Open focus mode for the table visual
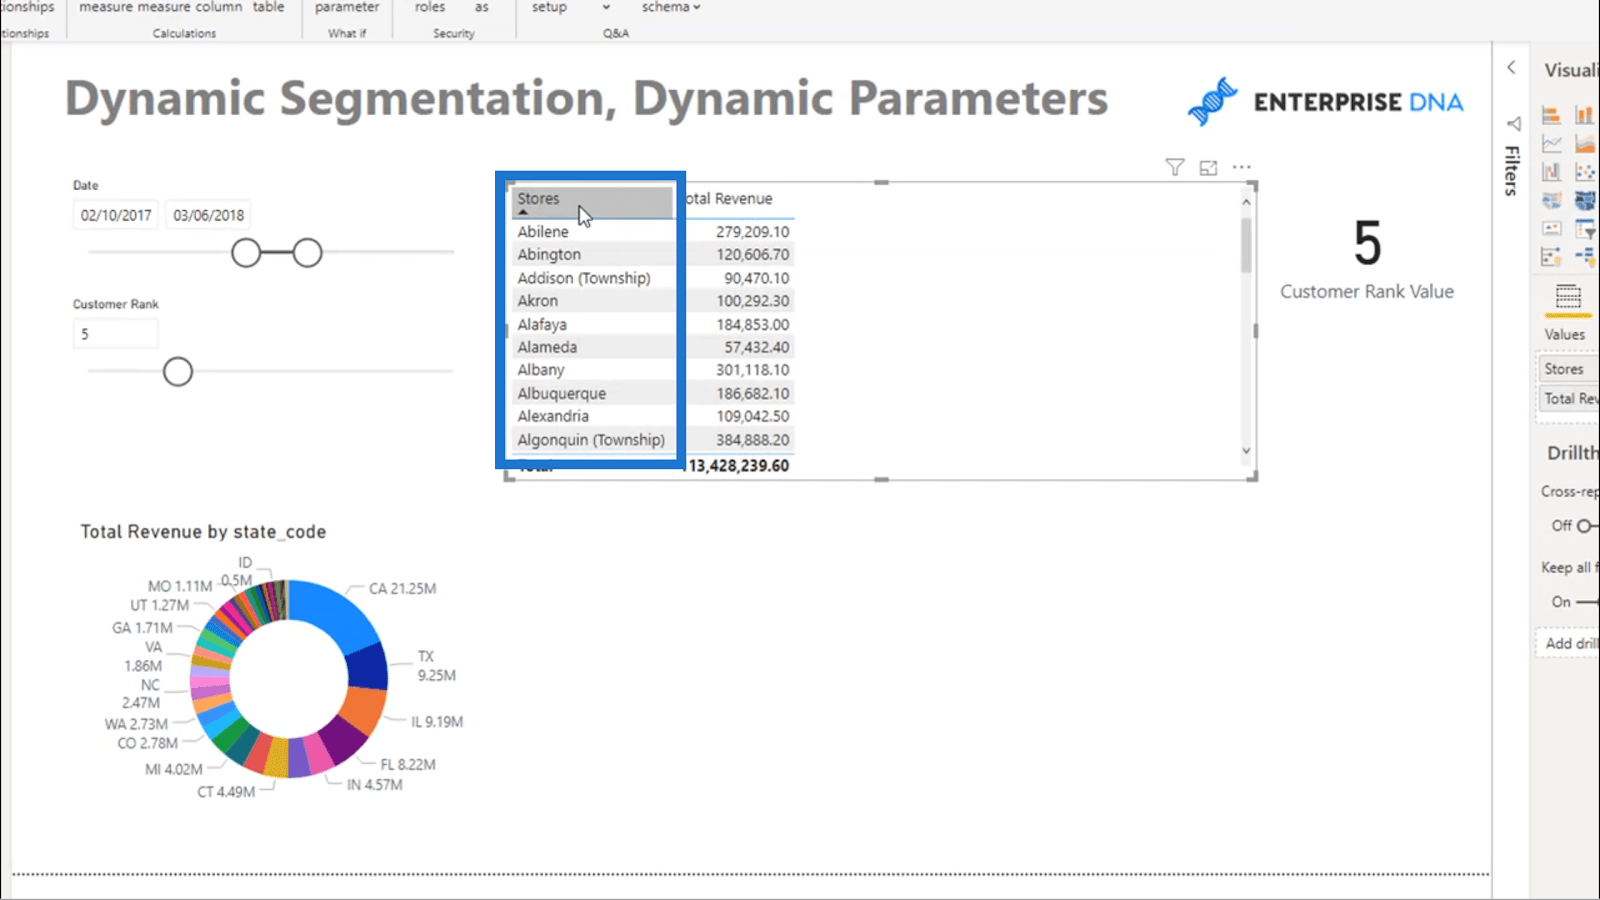 pyautogui.click(x=1208, y=167)
